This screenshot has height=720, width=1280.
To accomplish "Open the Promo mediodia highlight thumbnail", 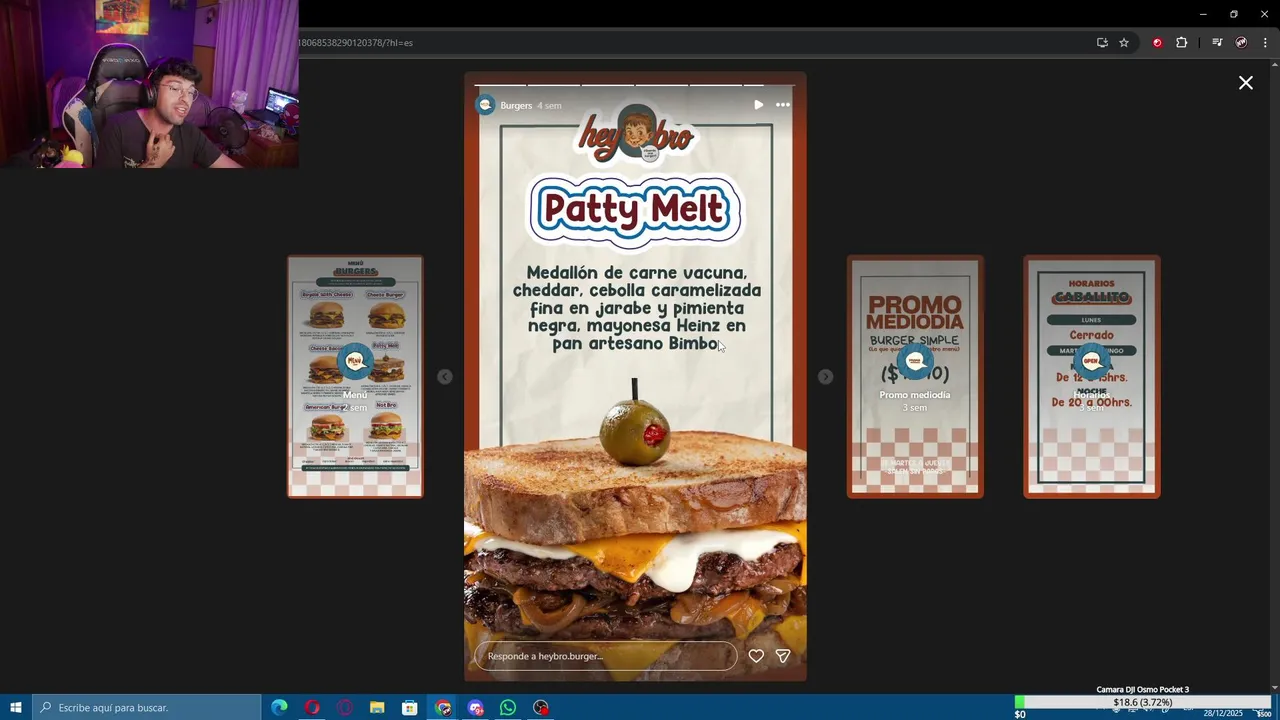I will tap(915, 376).
